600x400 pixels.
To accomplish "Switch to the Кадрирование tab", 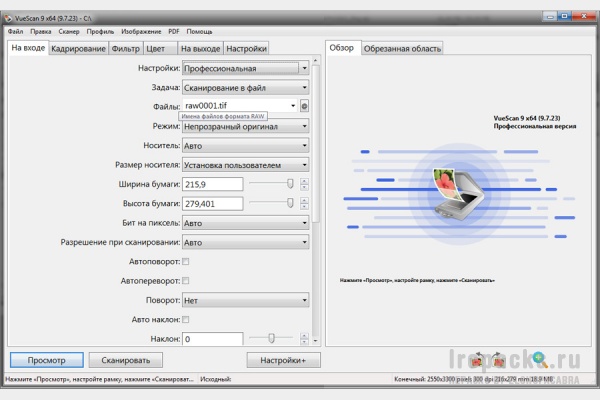I will pos(78,49).
